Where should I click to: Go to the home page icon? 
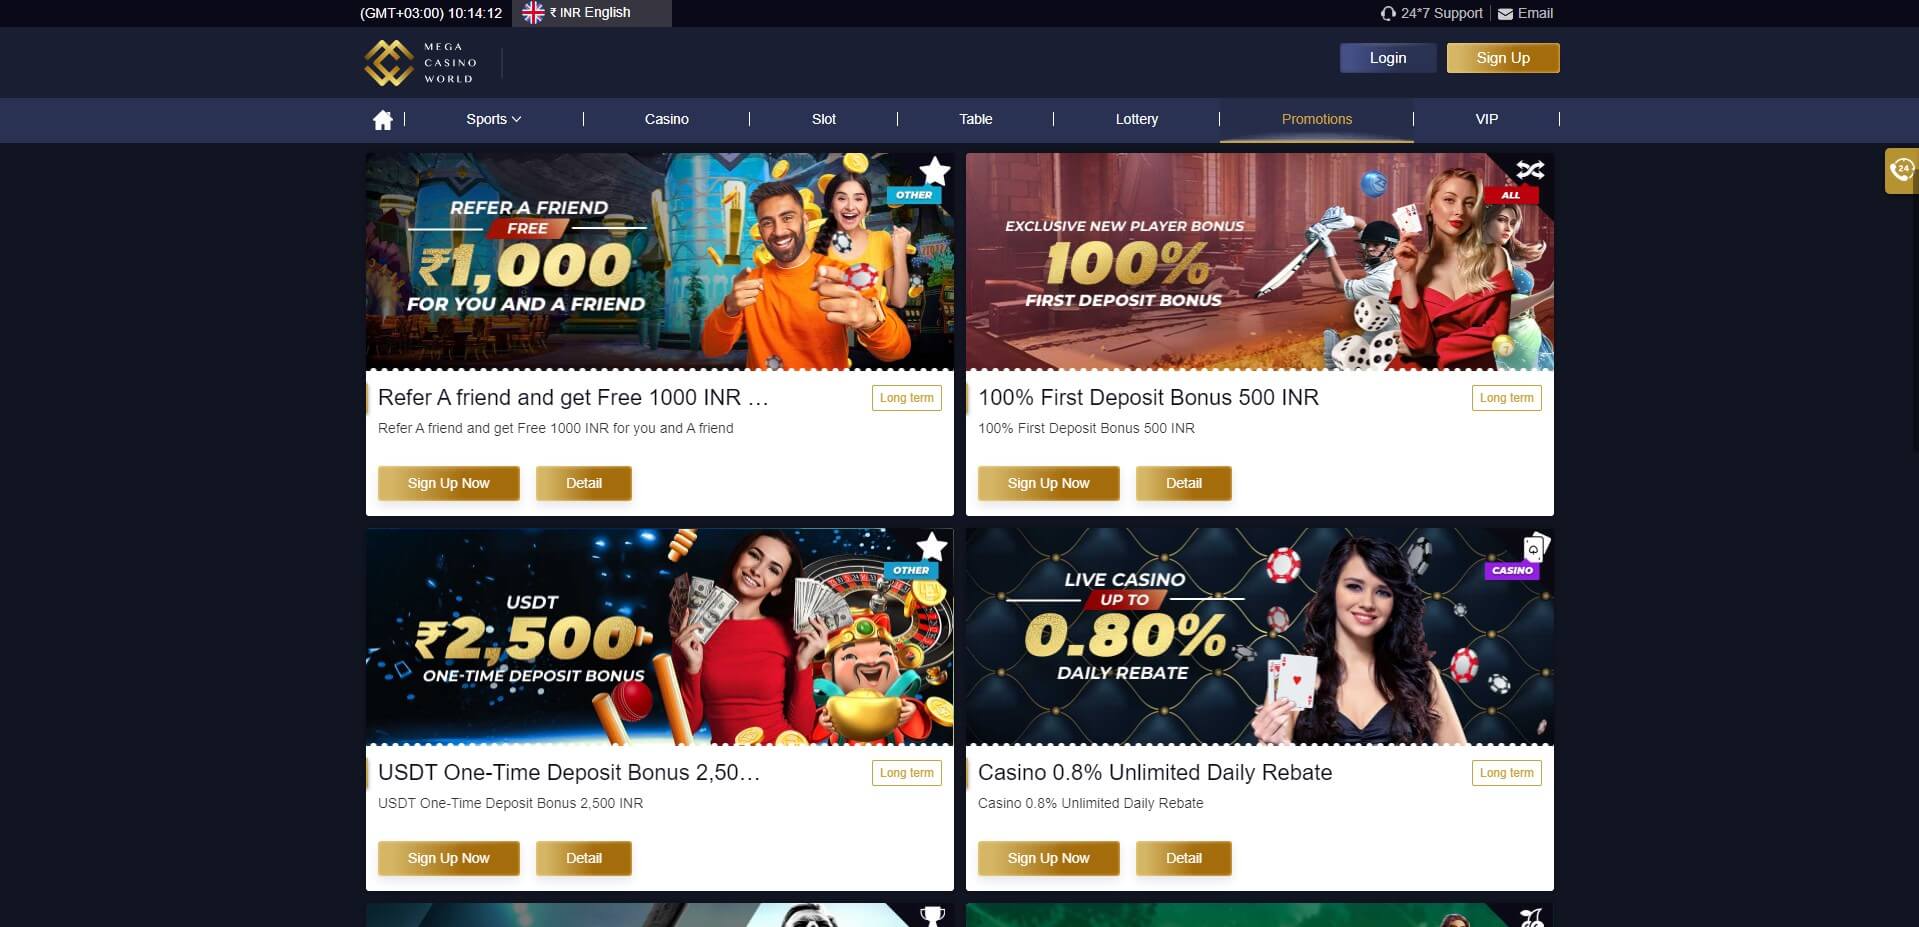(x=382, y=120)
